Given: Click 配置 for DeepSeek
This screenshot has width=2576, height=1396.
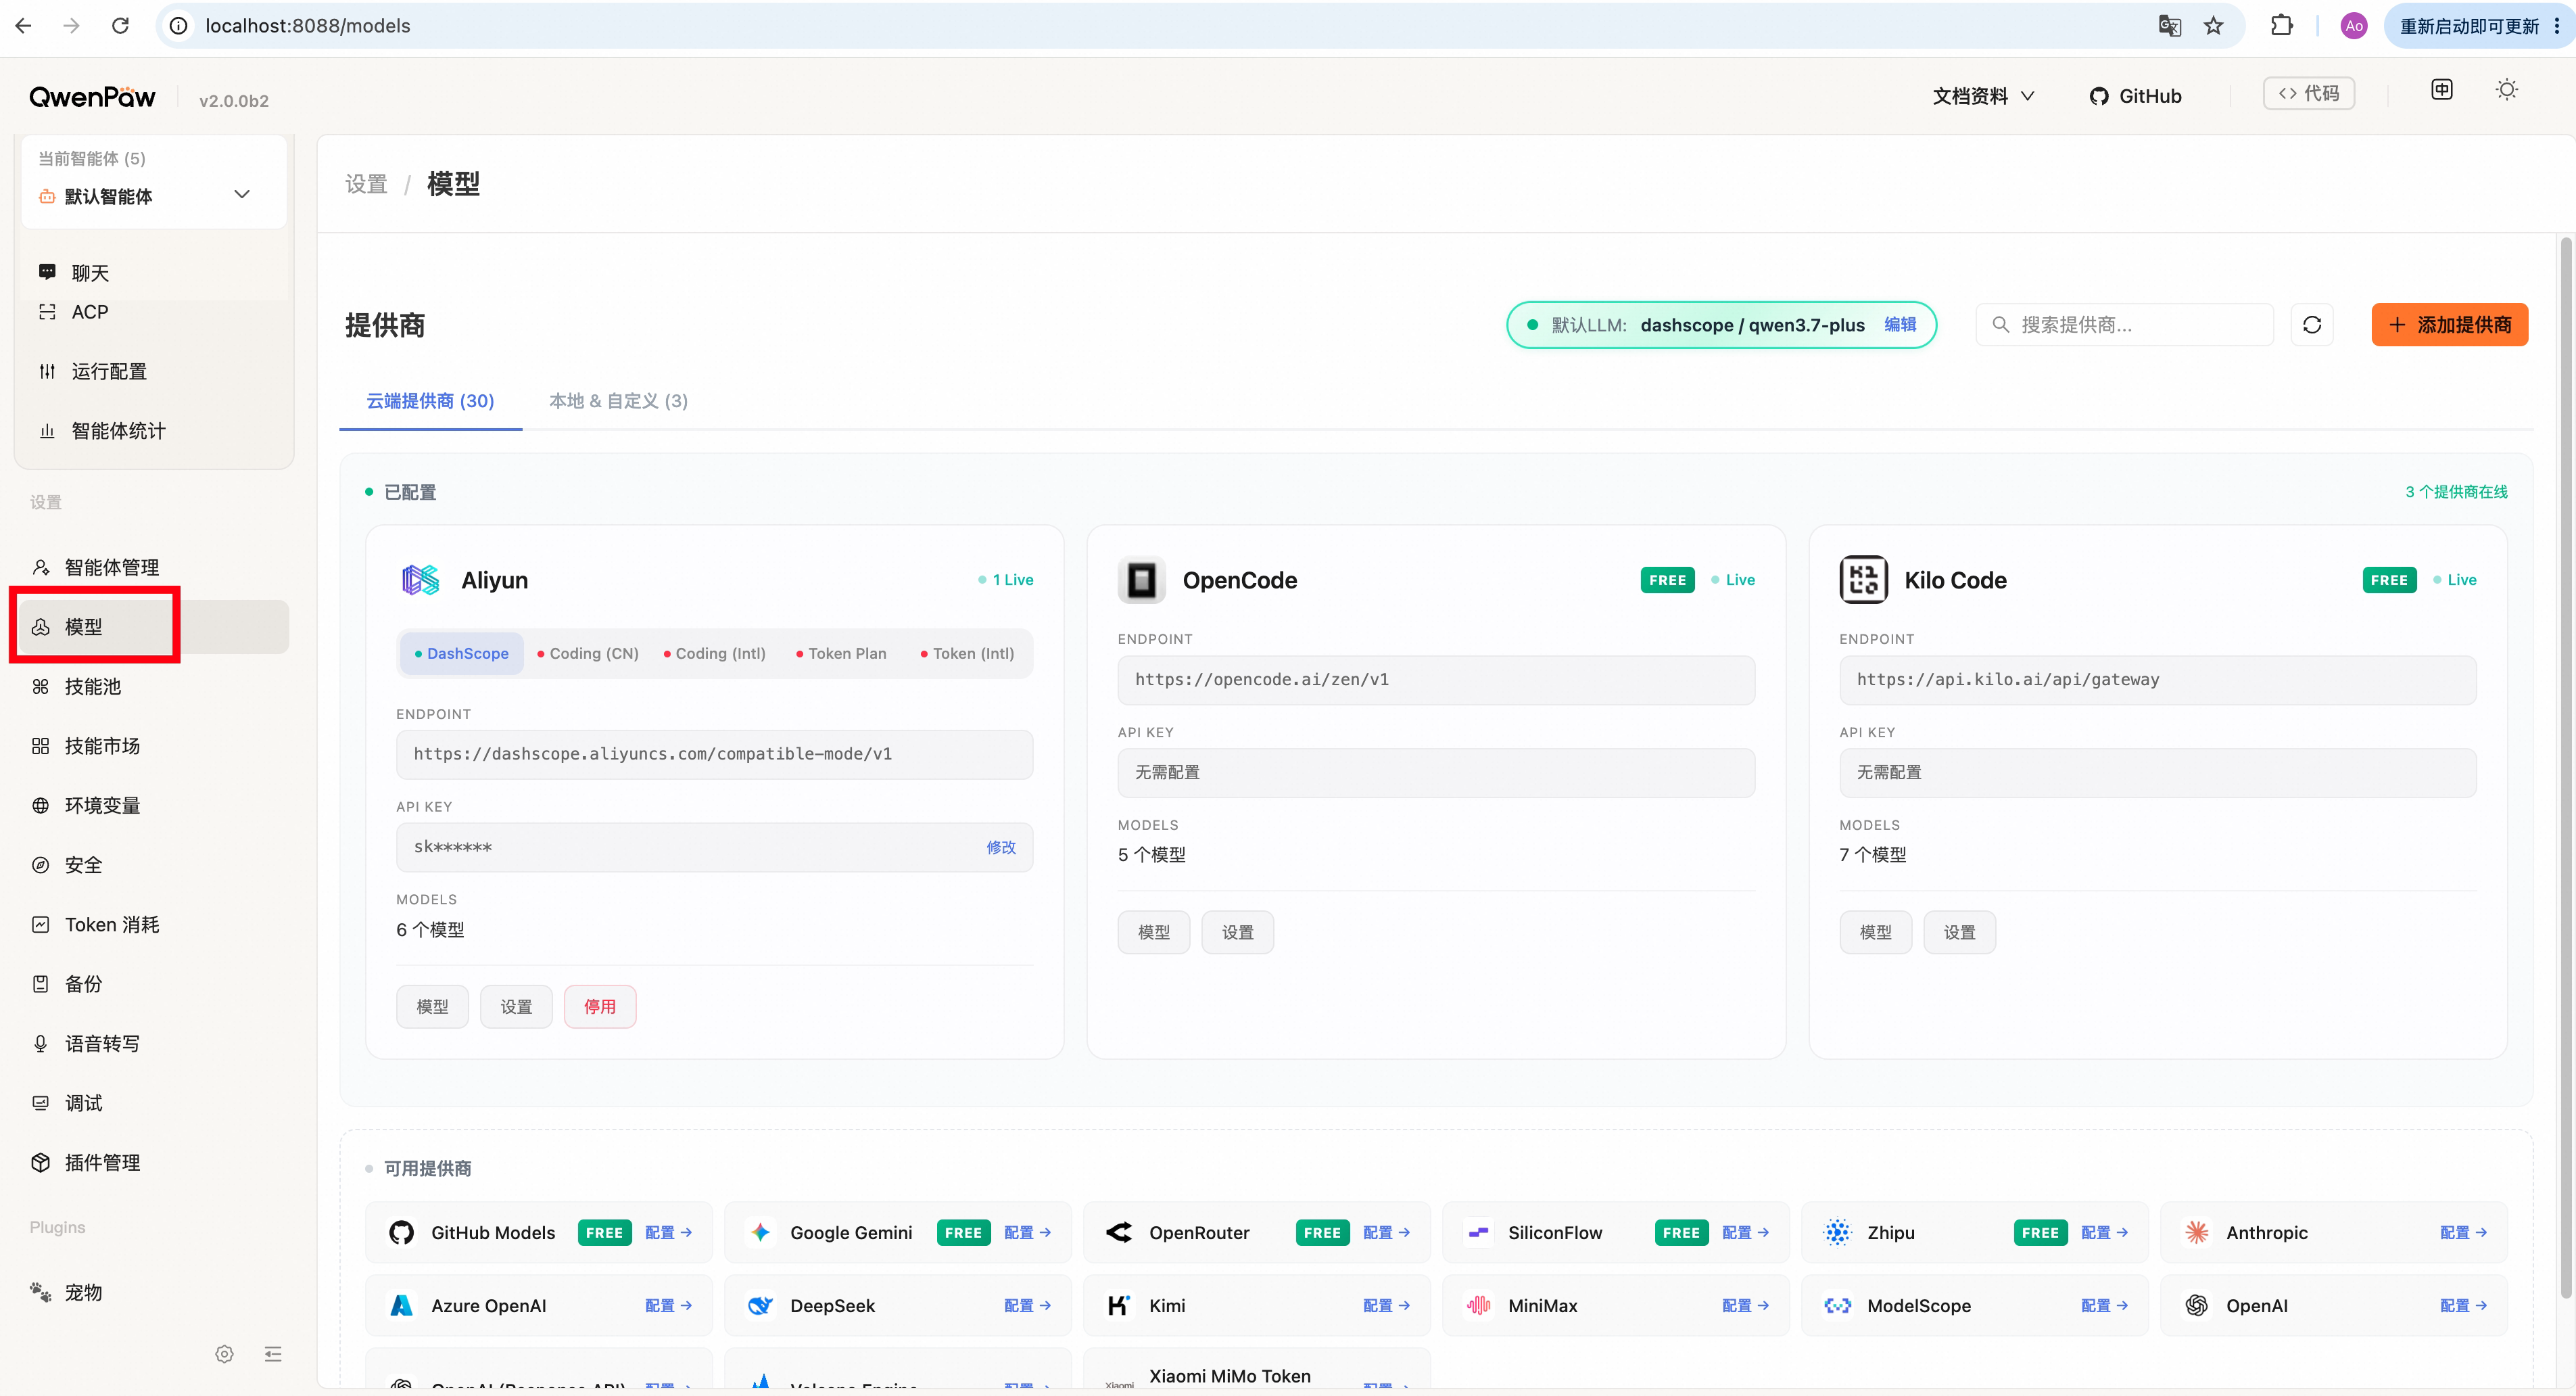Looking at the screenshot, I should point(1027,1306).
